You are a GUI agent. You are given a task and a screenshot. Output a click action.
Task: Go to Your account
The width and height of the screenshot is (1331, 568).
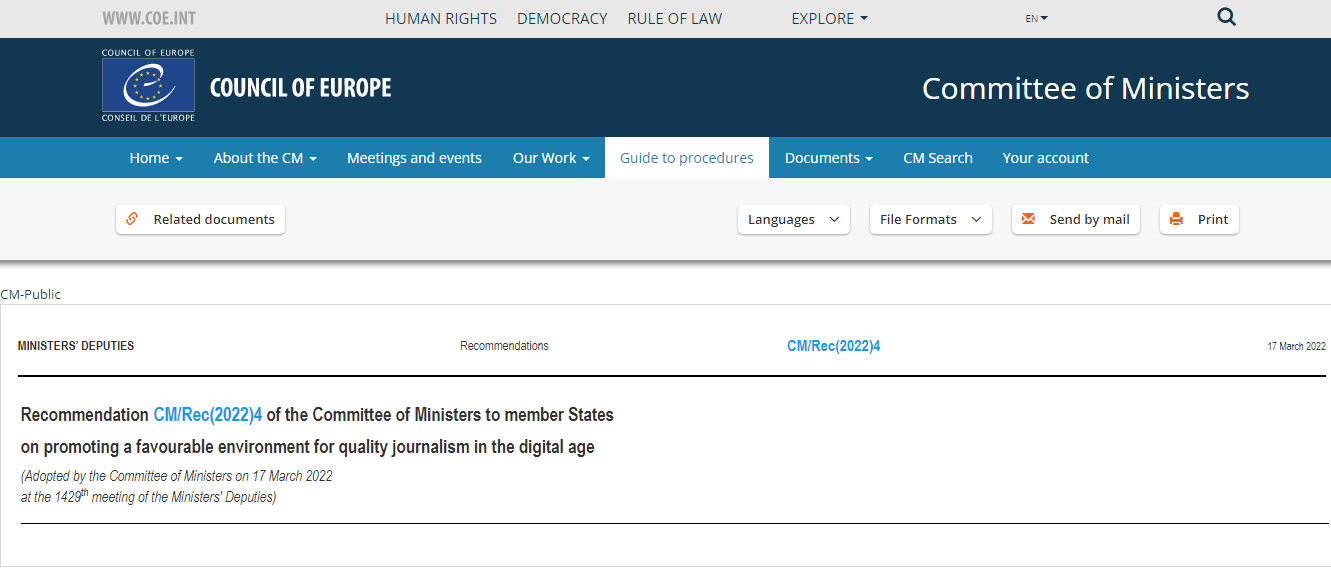click(x=1046, y=158)
